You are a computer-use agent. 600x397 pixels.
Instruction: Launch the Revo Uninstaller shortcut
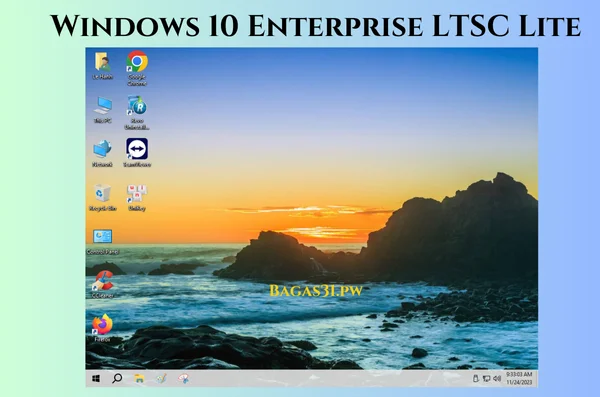[137, 113]
